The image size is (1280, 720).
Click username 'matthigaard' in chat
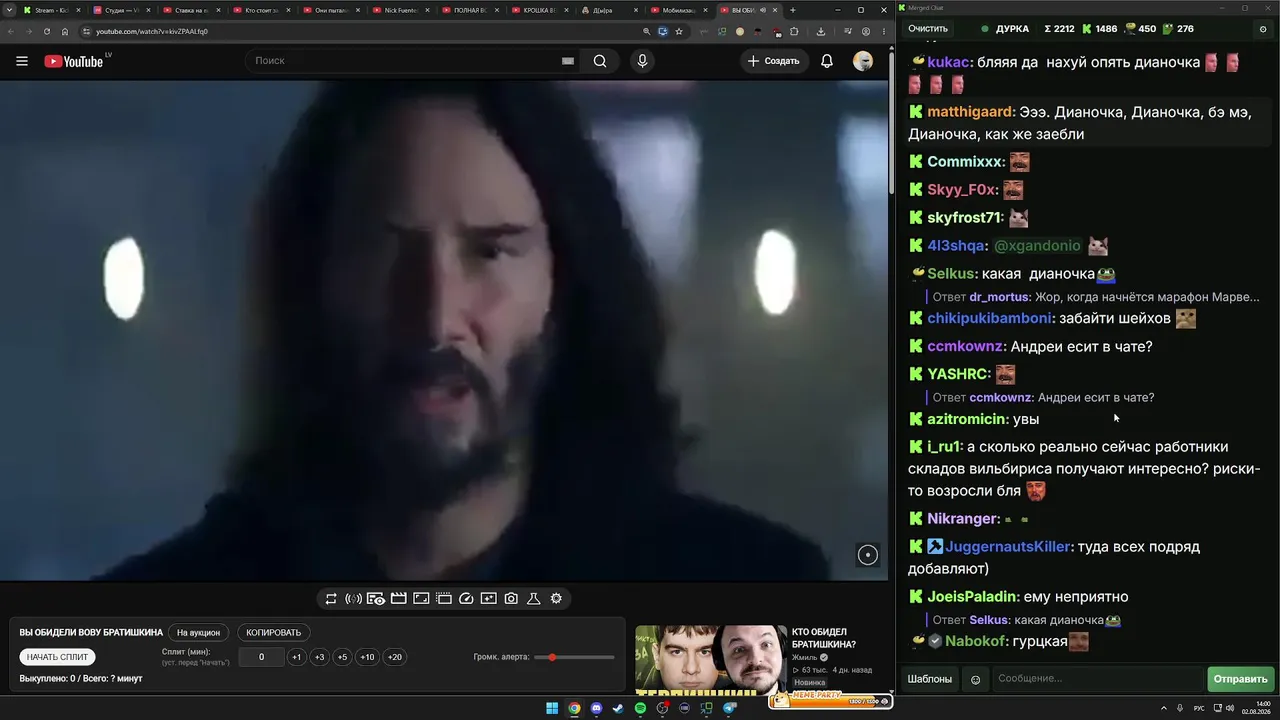pos(970,112)
